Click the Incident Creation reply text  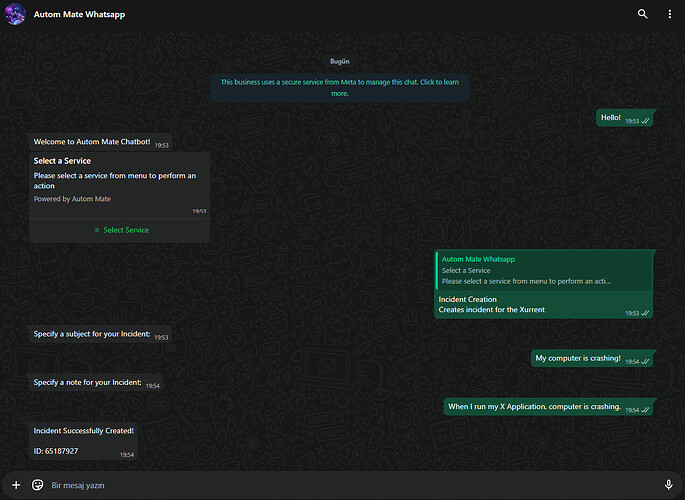point(467,300)
